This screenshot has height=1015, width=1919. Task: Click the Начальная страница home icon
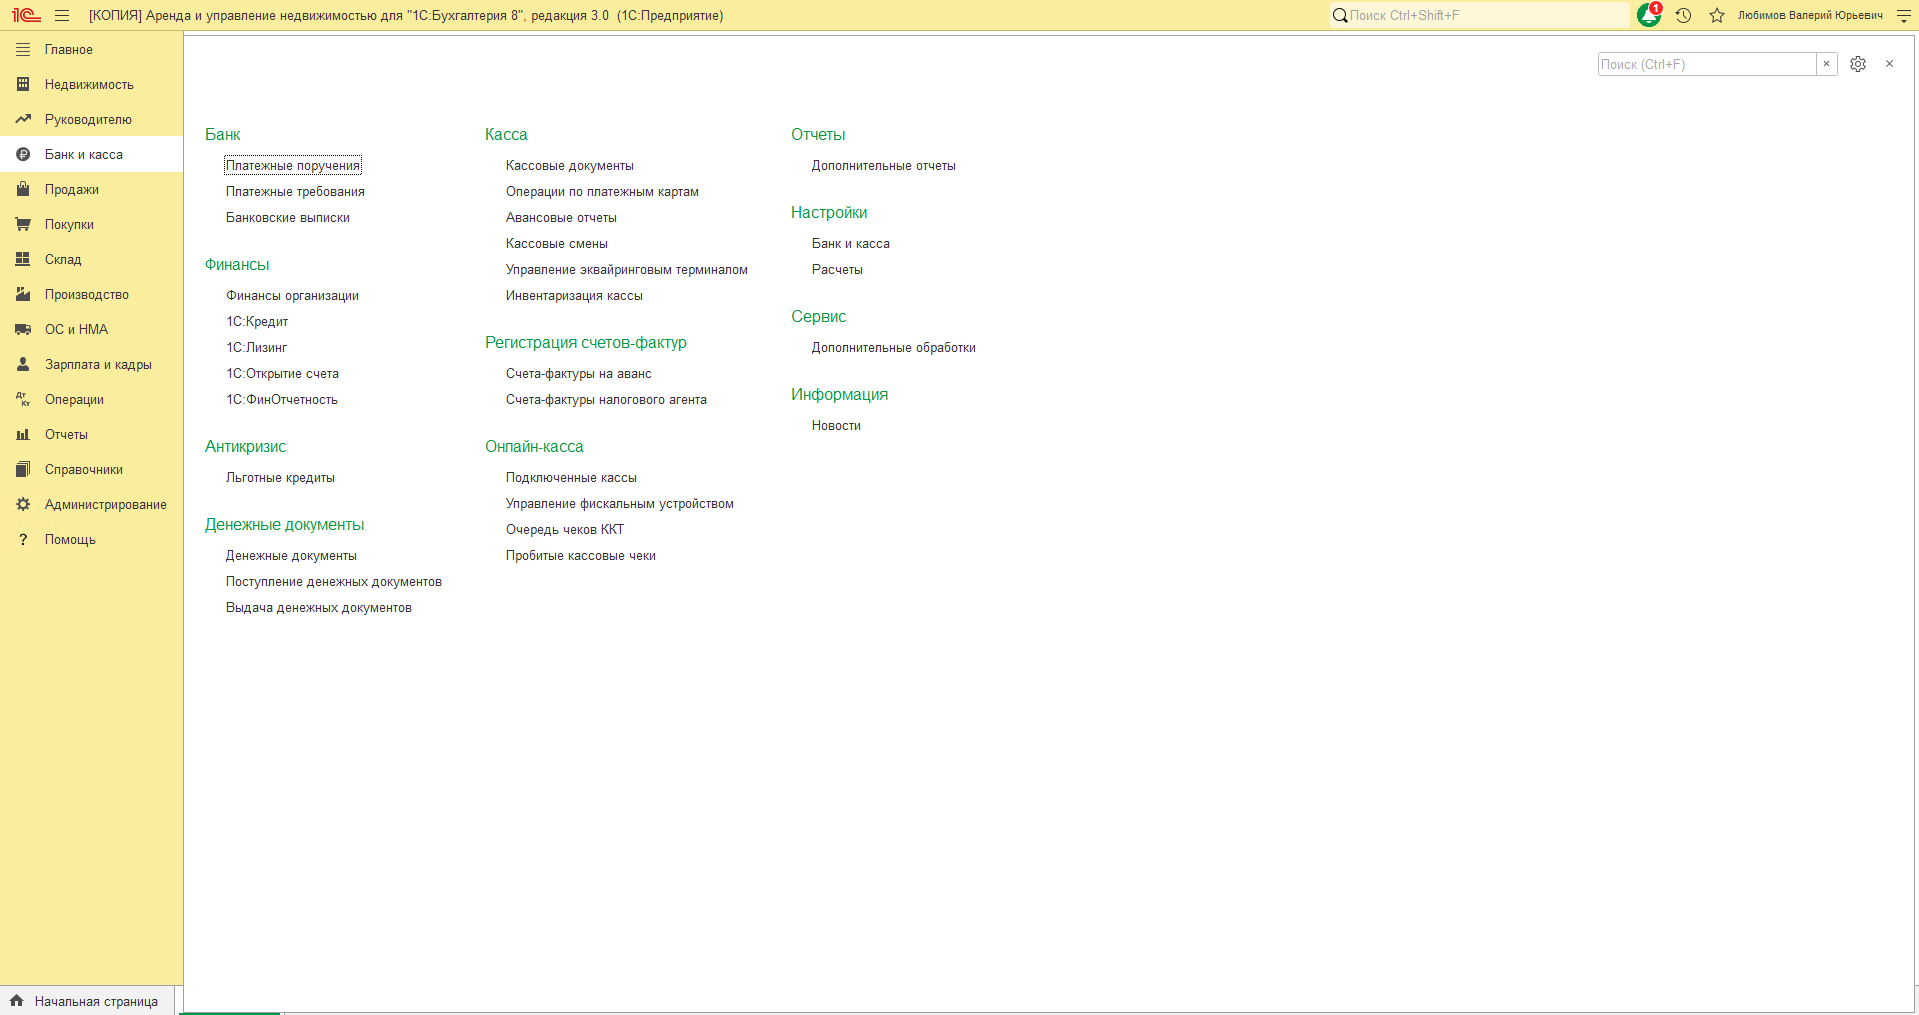click(x=17, y=1000)
